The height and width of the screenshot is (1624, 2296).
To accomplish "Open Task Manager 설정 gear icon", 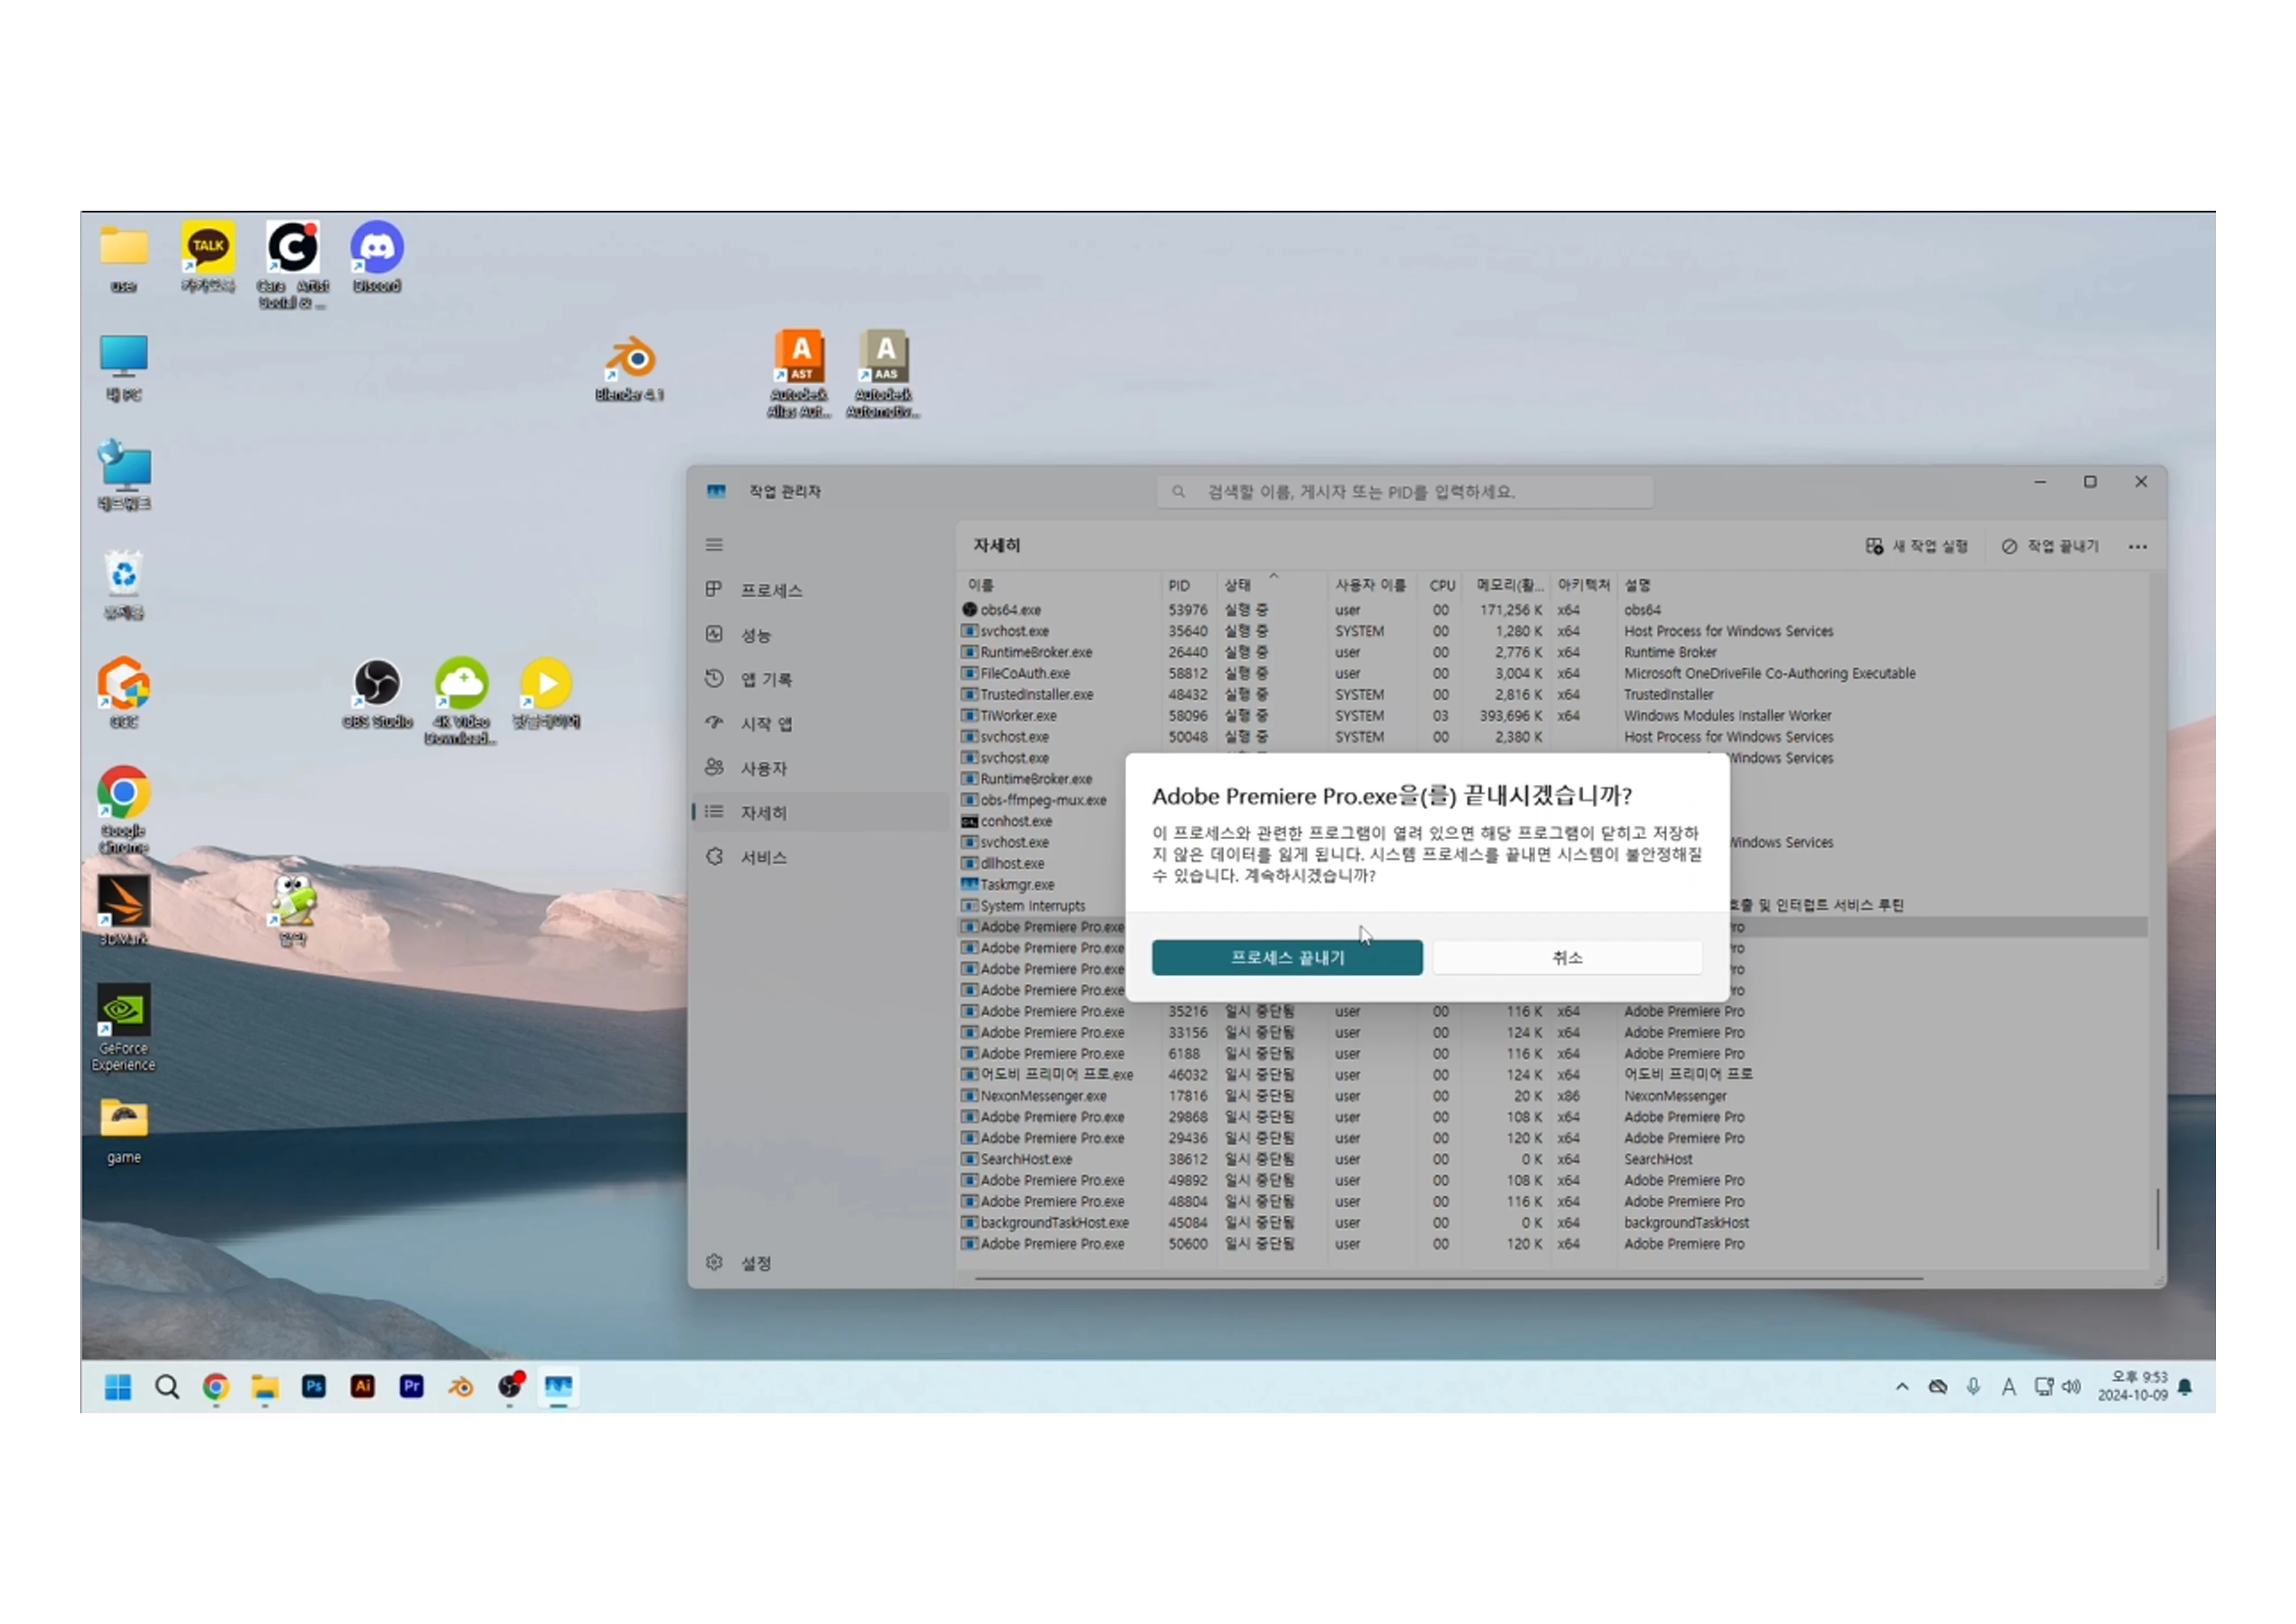I will (714, 1262).
